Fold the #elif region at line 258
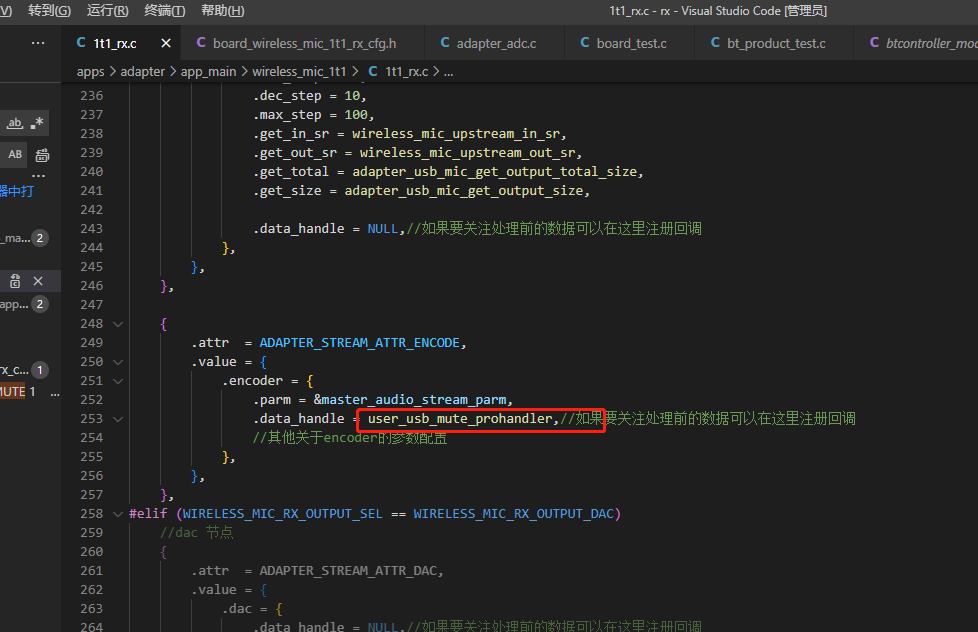Screen dimensions: 978x632 [118, 514]
